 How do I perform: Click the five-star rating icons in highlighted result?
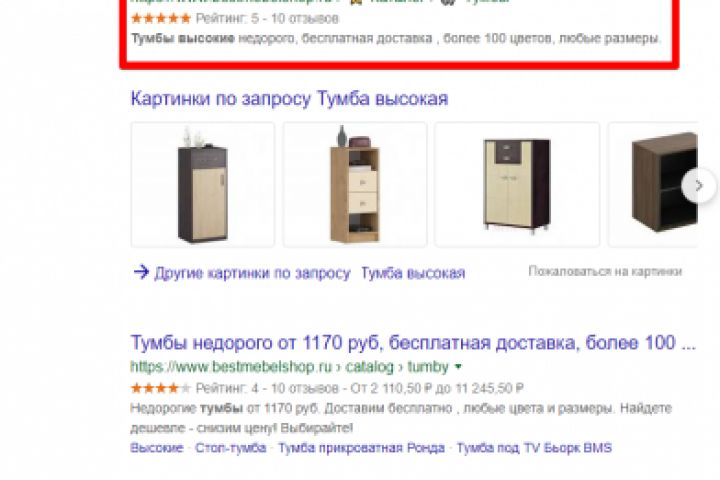pyautogui.click(x=160, y=18)
